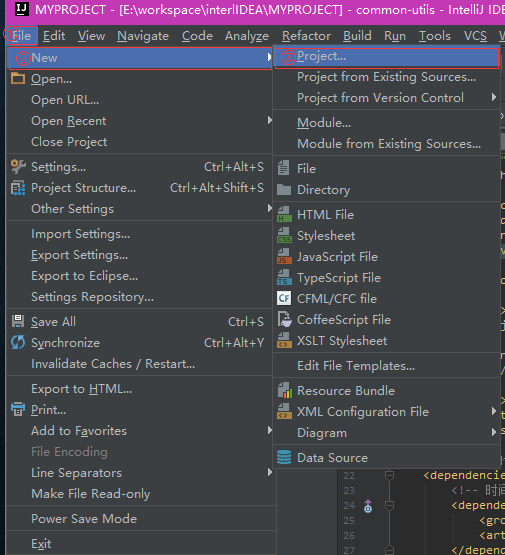
Task: Open the File menu
Action: click(22, 35)
